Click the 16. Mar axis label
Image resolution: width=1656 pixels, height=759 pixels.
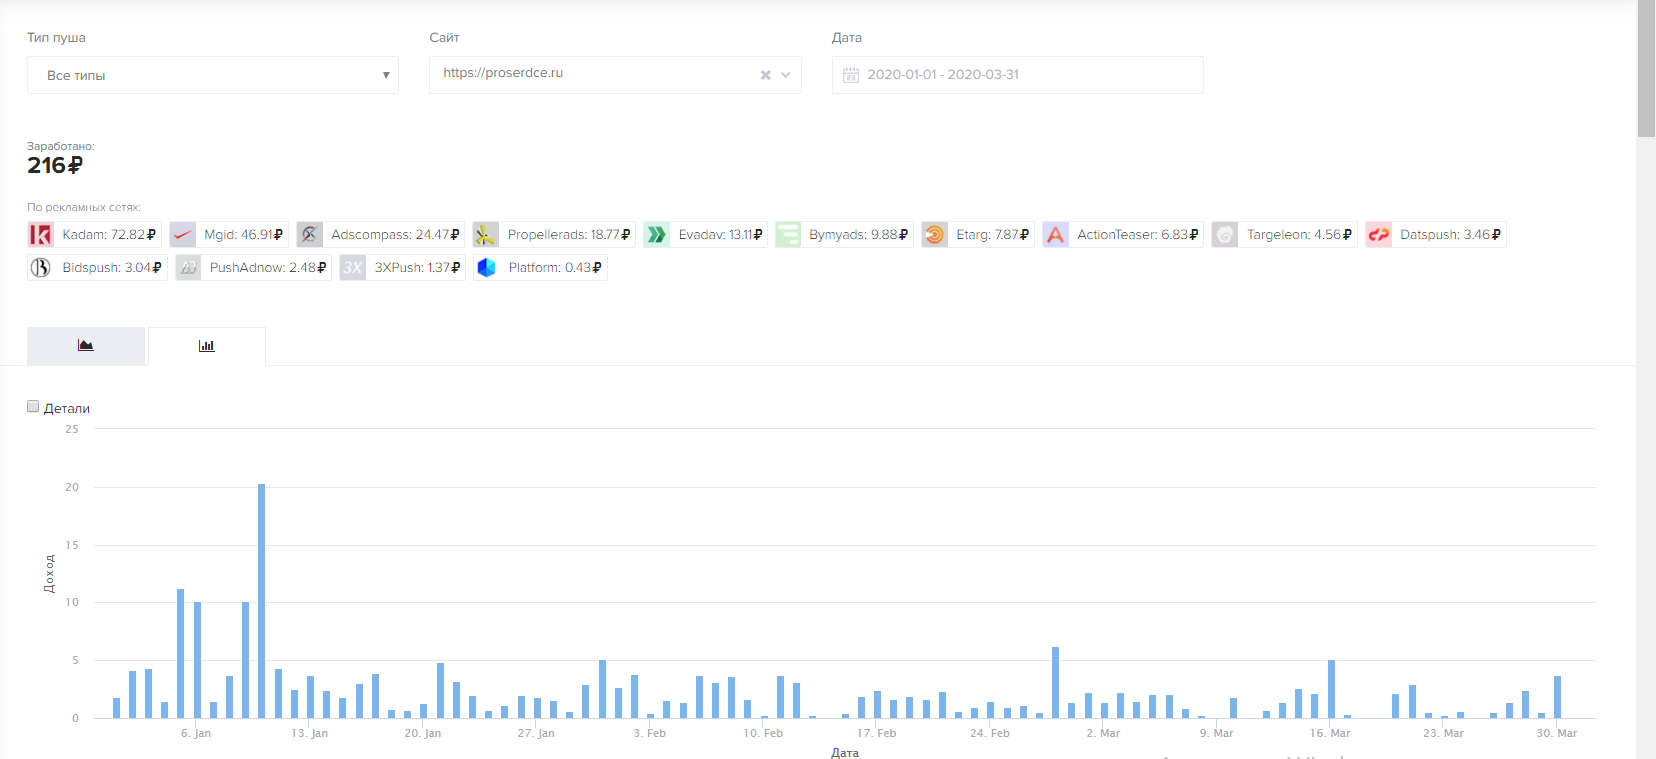tap(1330, 733)
